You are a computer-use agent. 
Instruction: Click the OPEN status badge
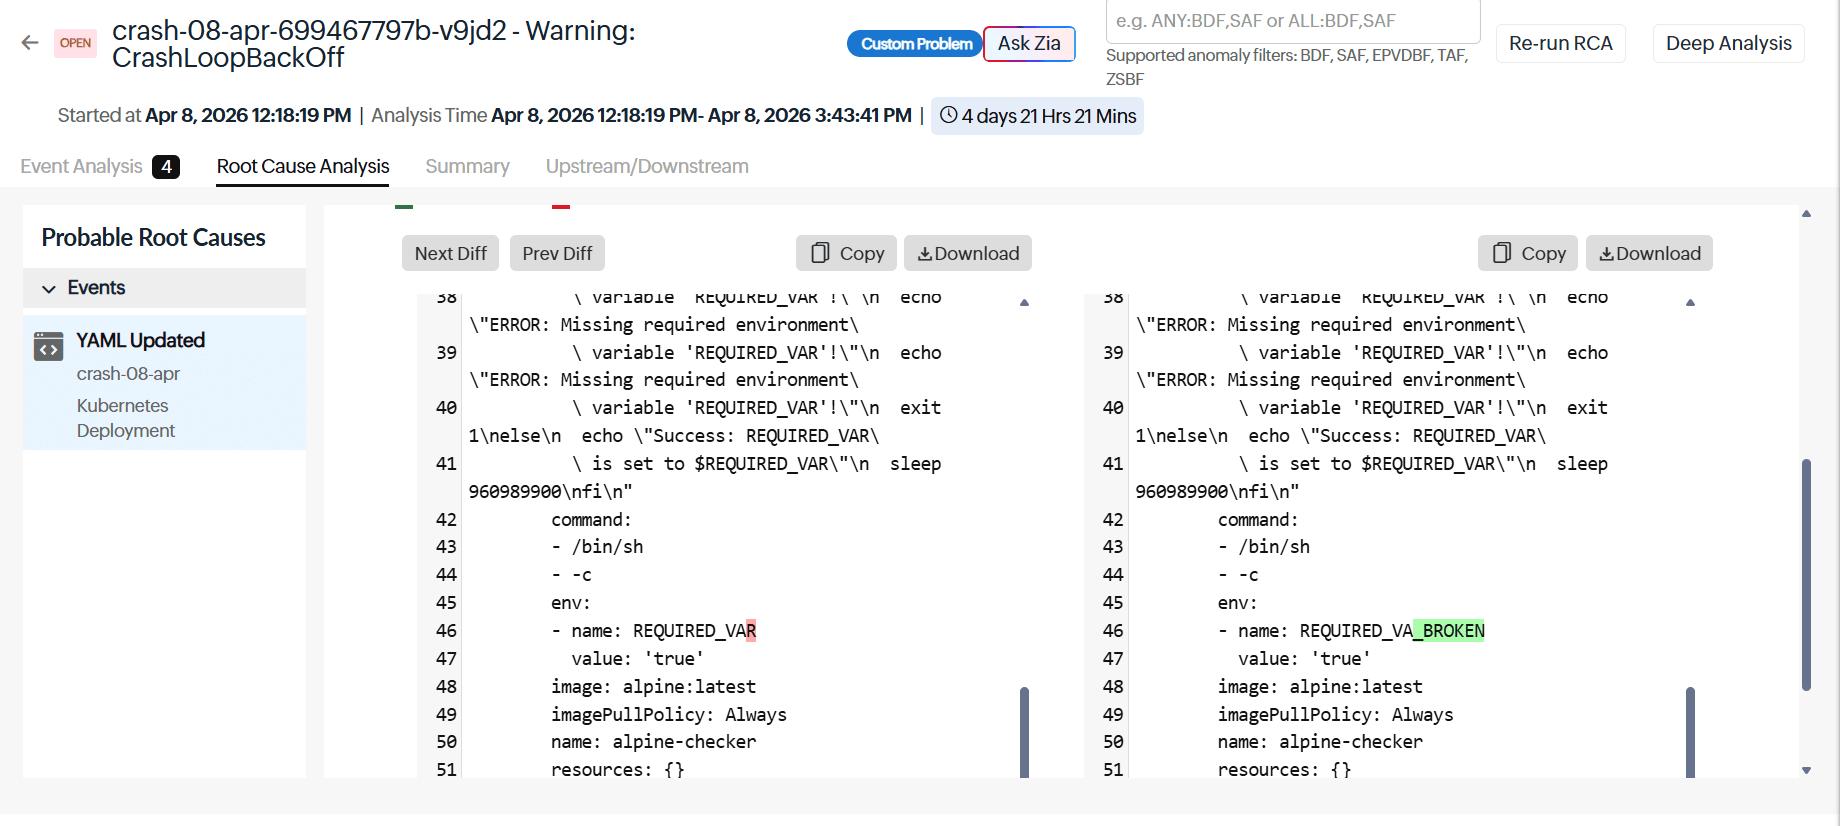click(x=75, y=43)
